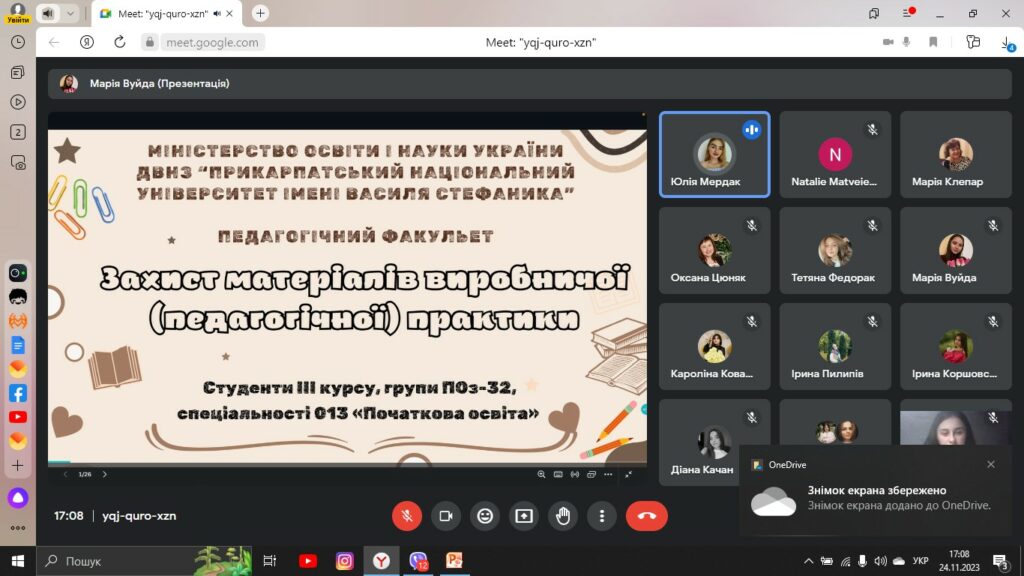The image size is (1024, 576).
Task: Reload the meet.google.com page
Action: [x=119, y=42]
